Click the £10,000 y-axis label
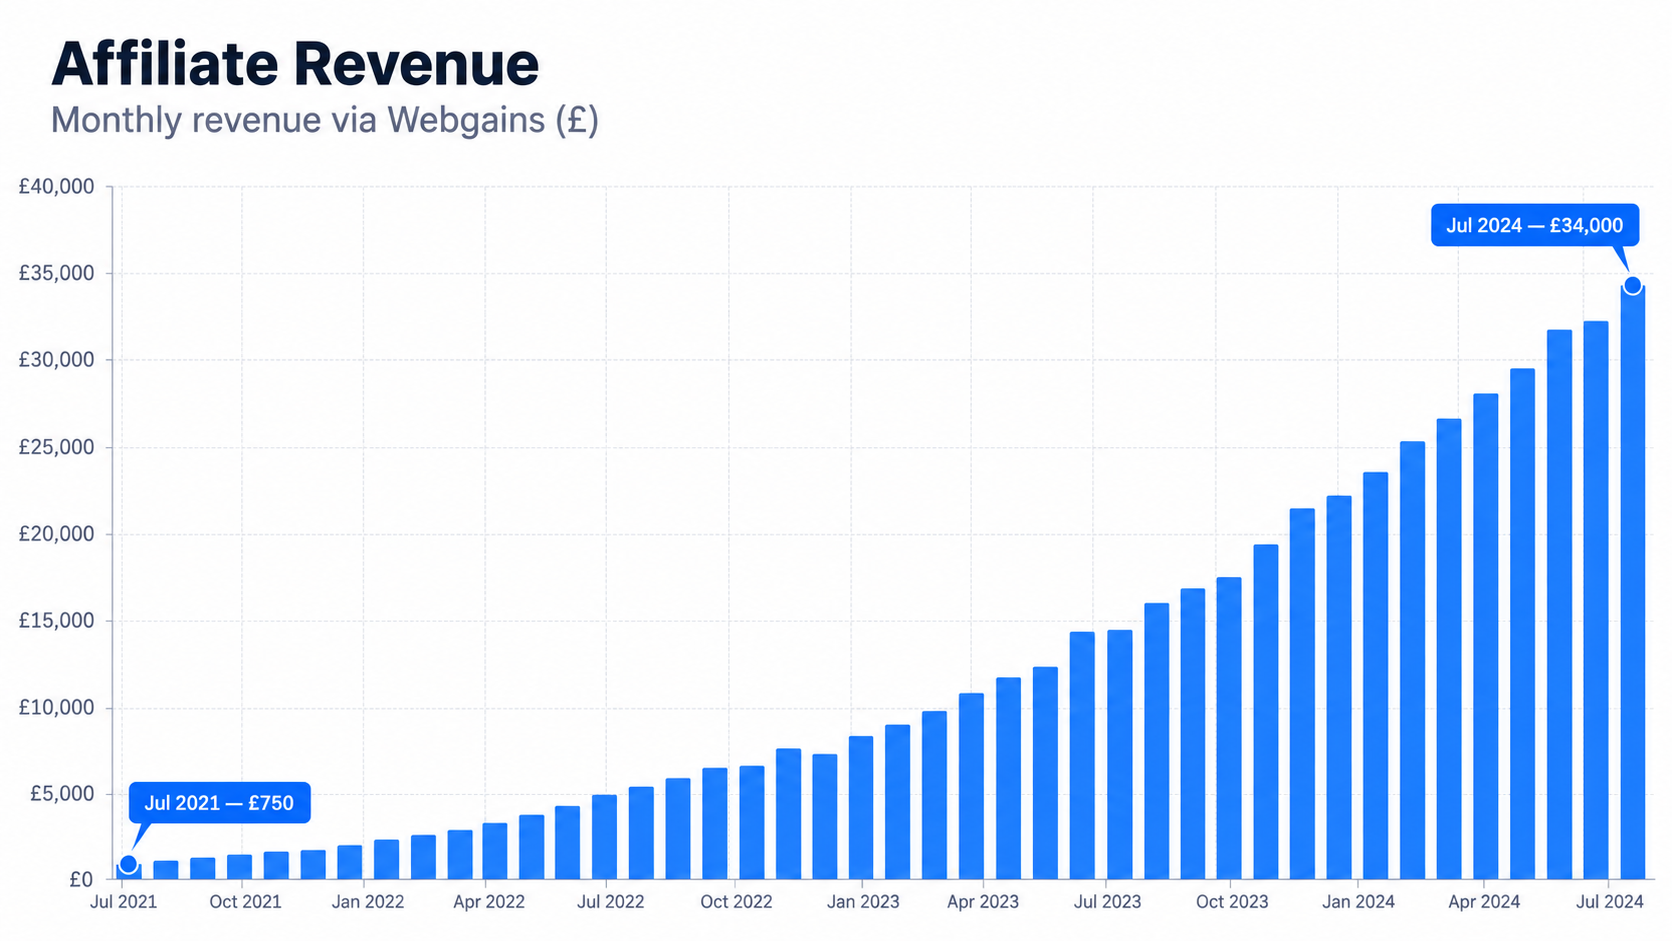 57,708
